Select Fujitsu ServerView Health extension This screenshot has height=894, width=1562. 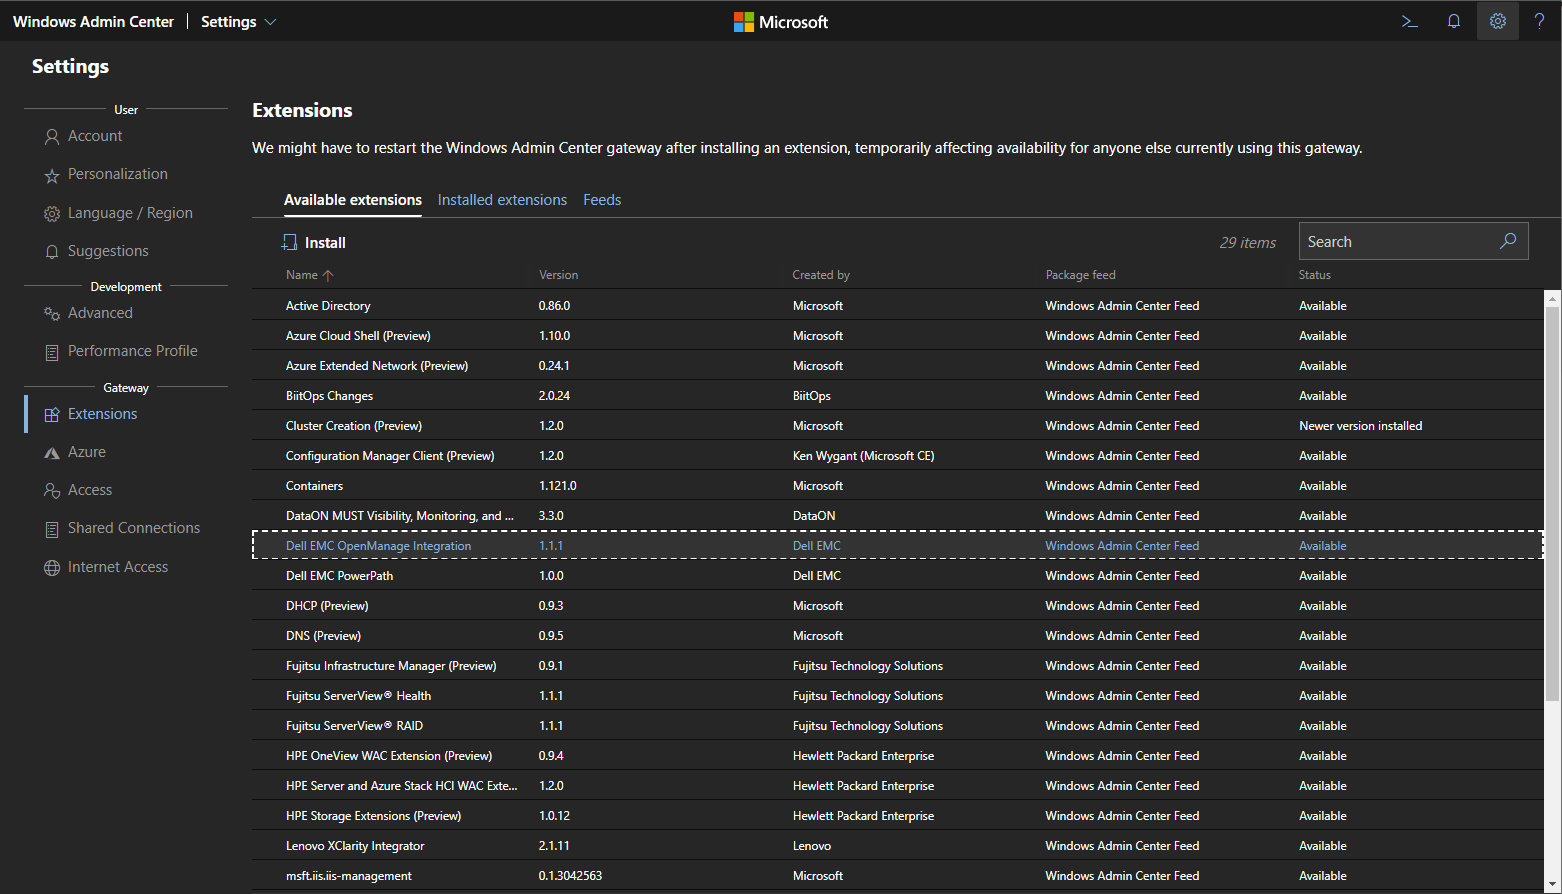[x=898, y=695]
